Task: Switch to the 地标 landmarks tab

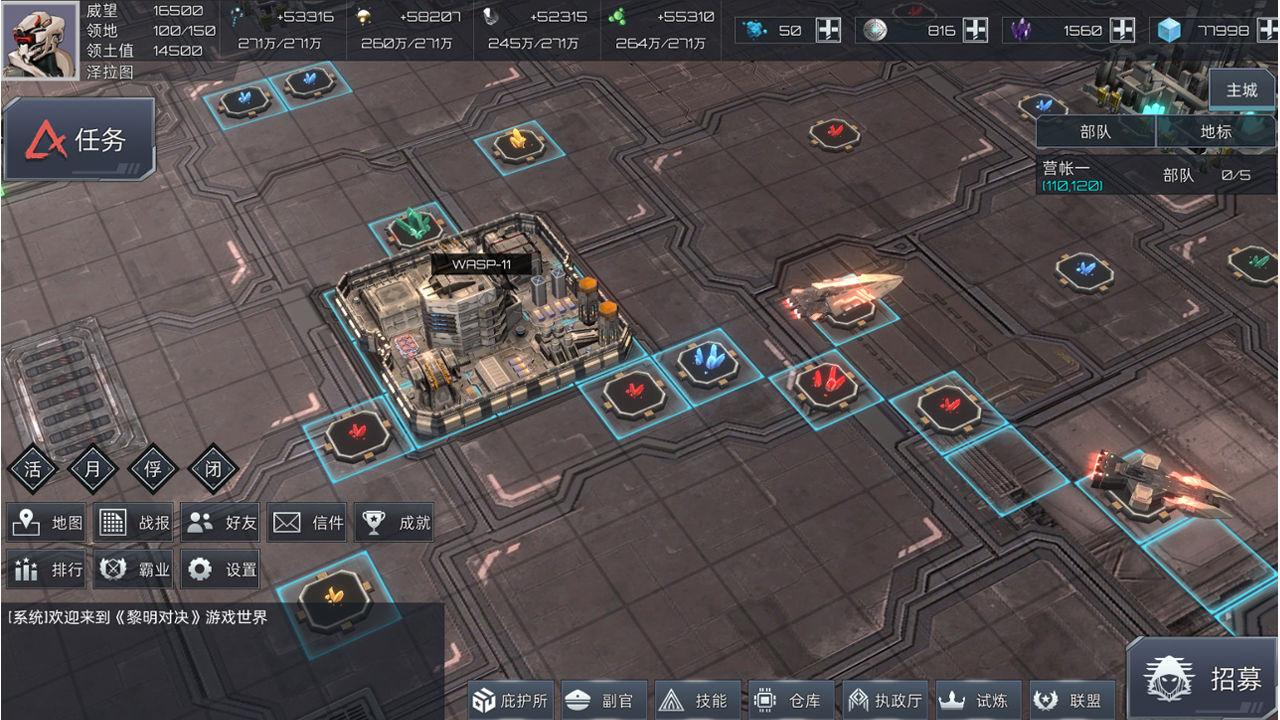Action: coord(1216,131)
